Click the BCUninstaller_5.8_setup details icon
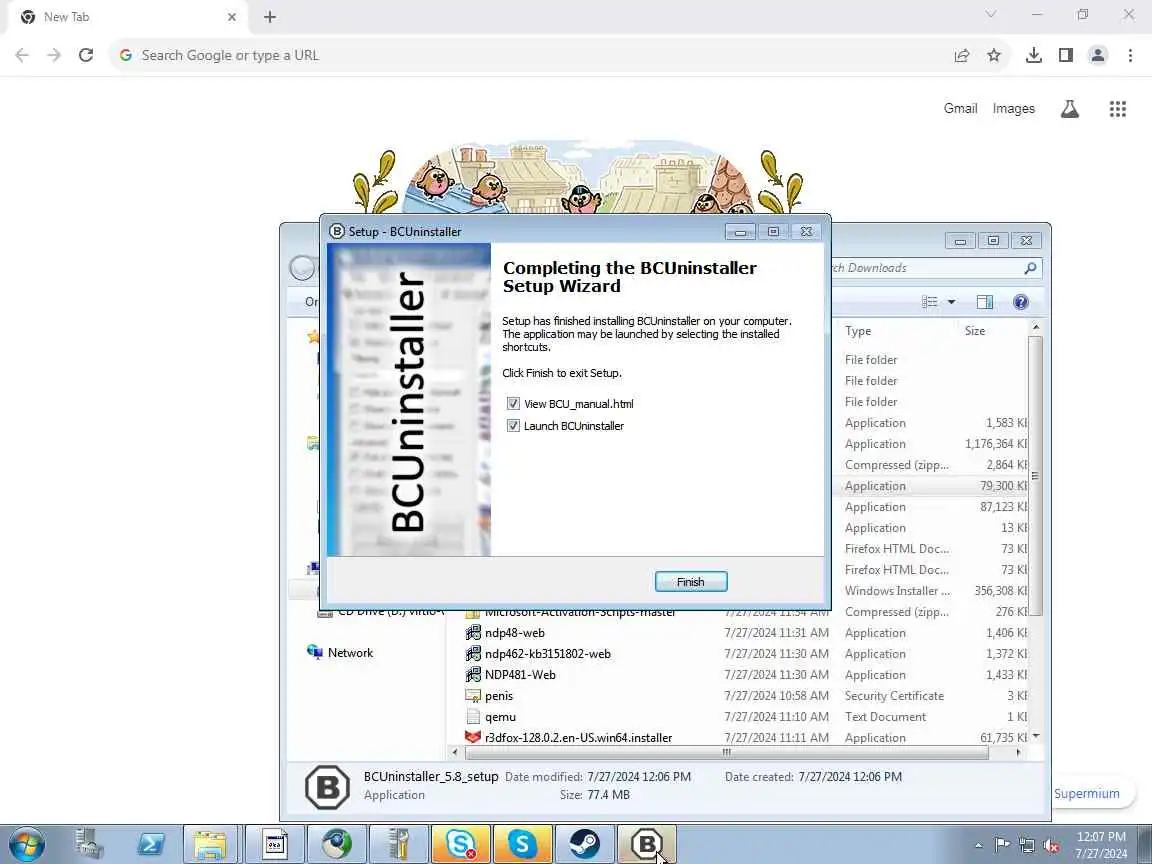1152x864 pixels. click(x=328, y=787)
